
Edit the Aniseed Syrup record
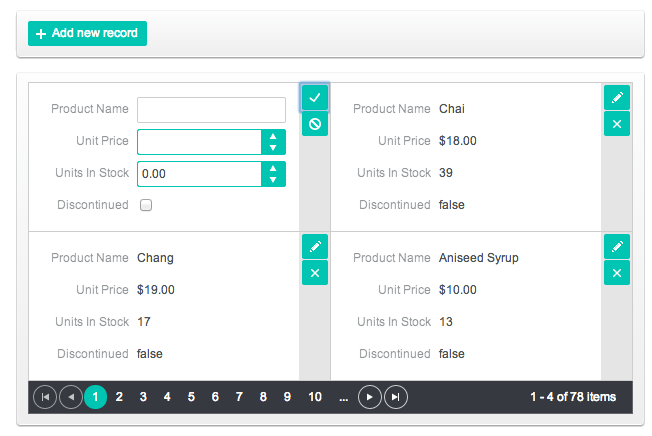click(617, 246)
